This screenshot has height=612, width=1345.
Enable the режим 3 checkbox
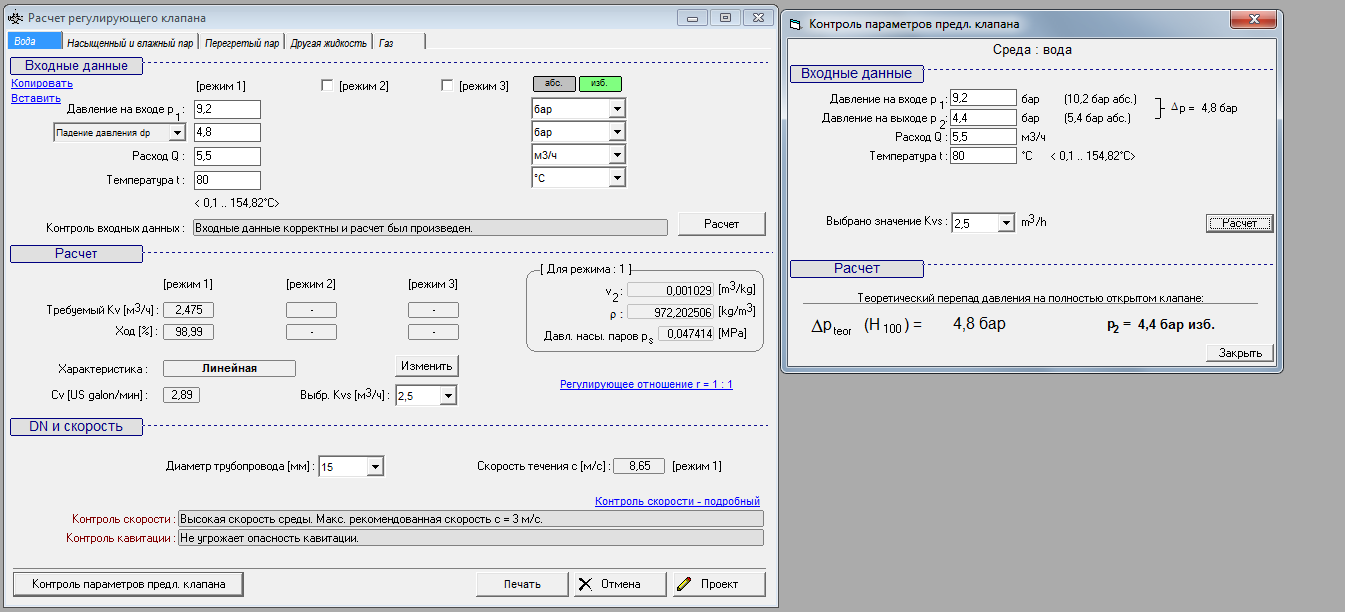(447, 86)
